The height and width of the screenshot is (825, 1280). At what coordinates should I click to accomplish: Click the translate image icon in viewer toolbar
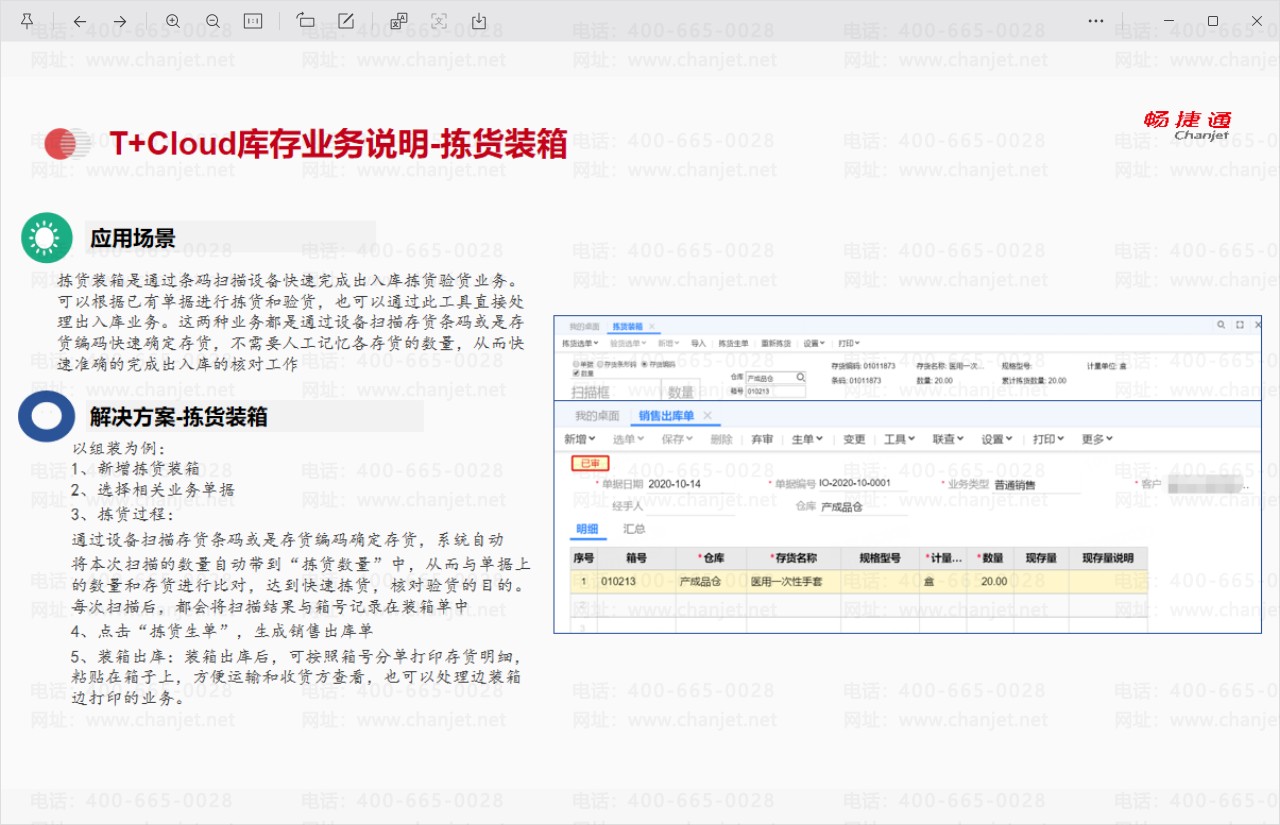[398, 21]
